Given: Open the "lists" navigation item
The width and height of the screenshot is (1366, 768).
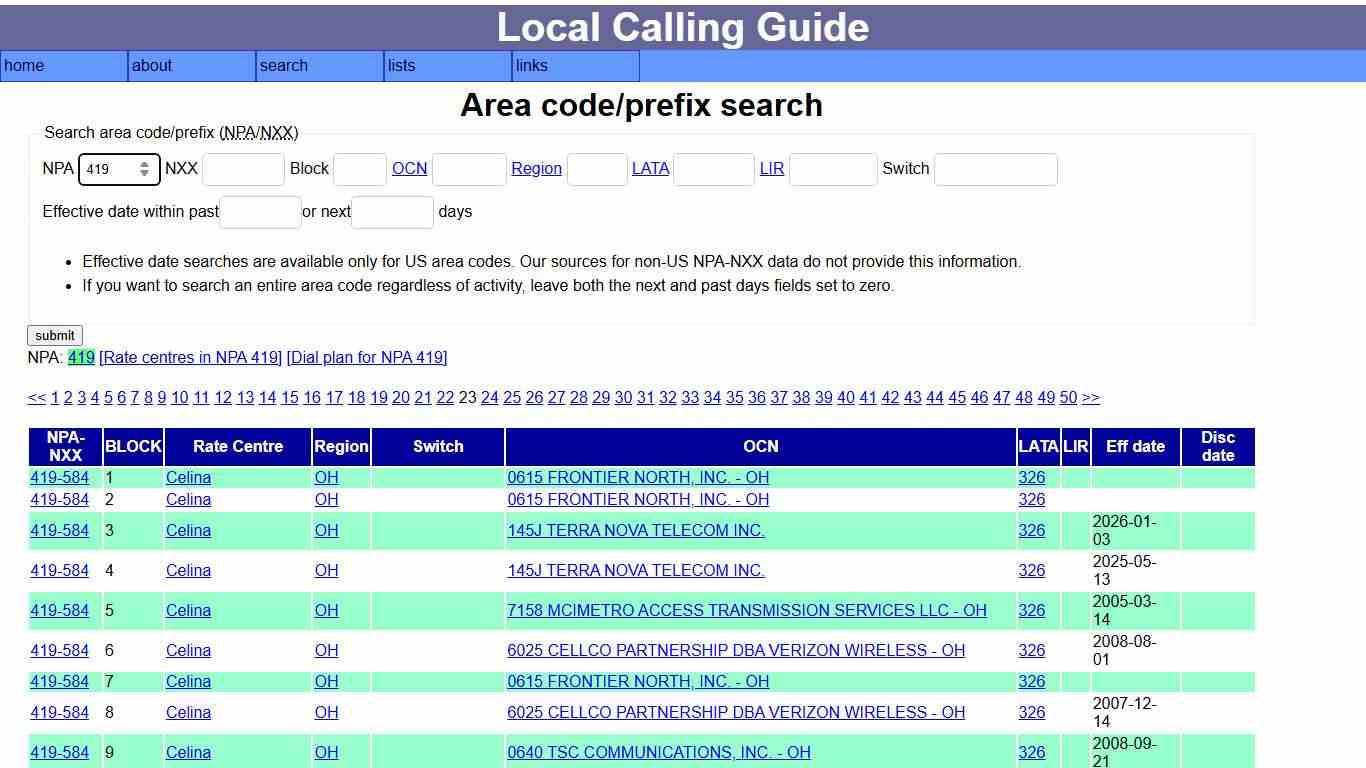Looking at the screenshot, I should [x=401, y=66].
